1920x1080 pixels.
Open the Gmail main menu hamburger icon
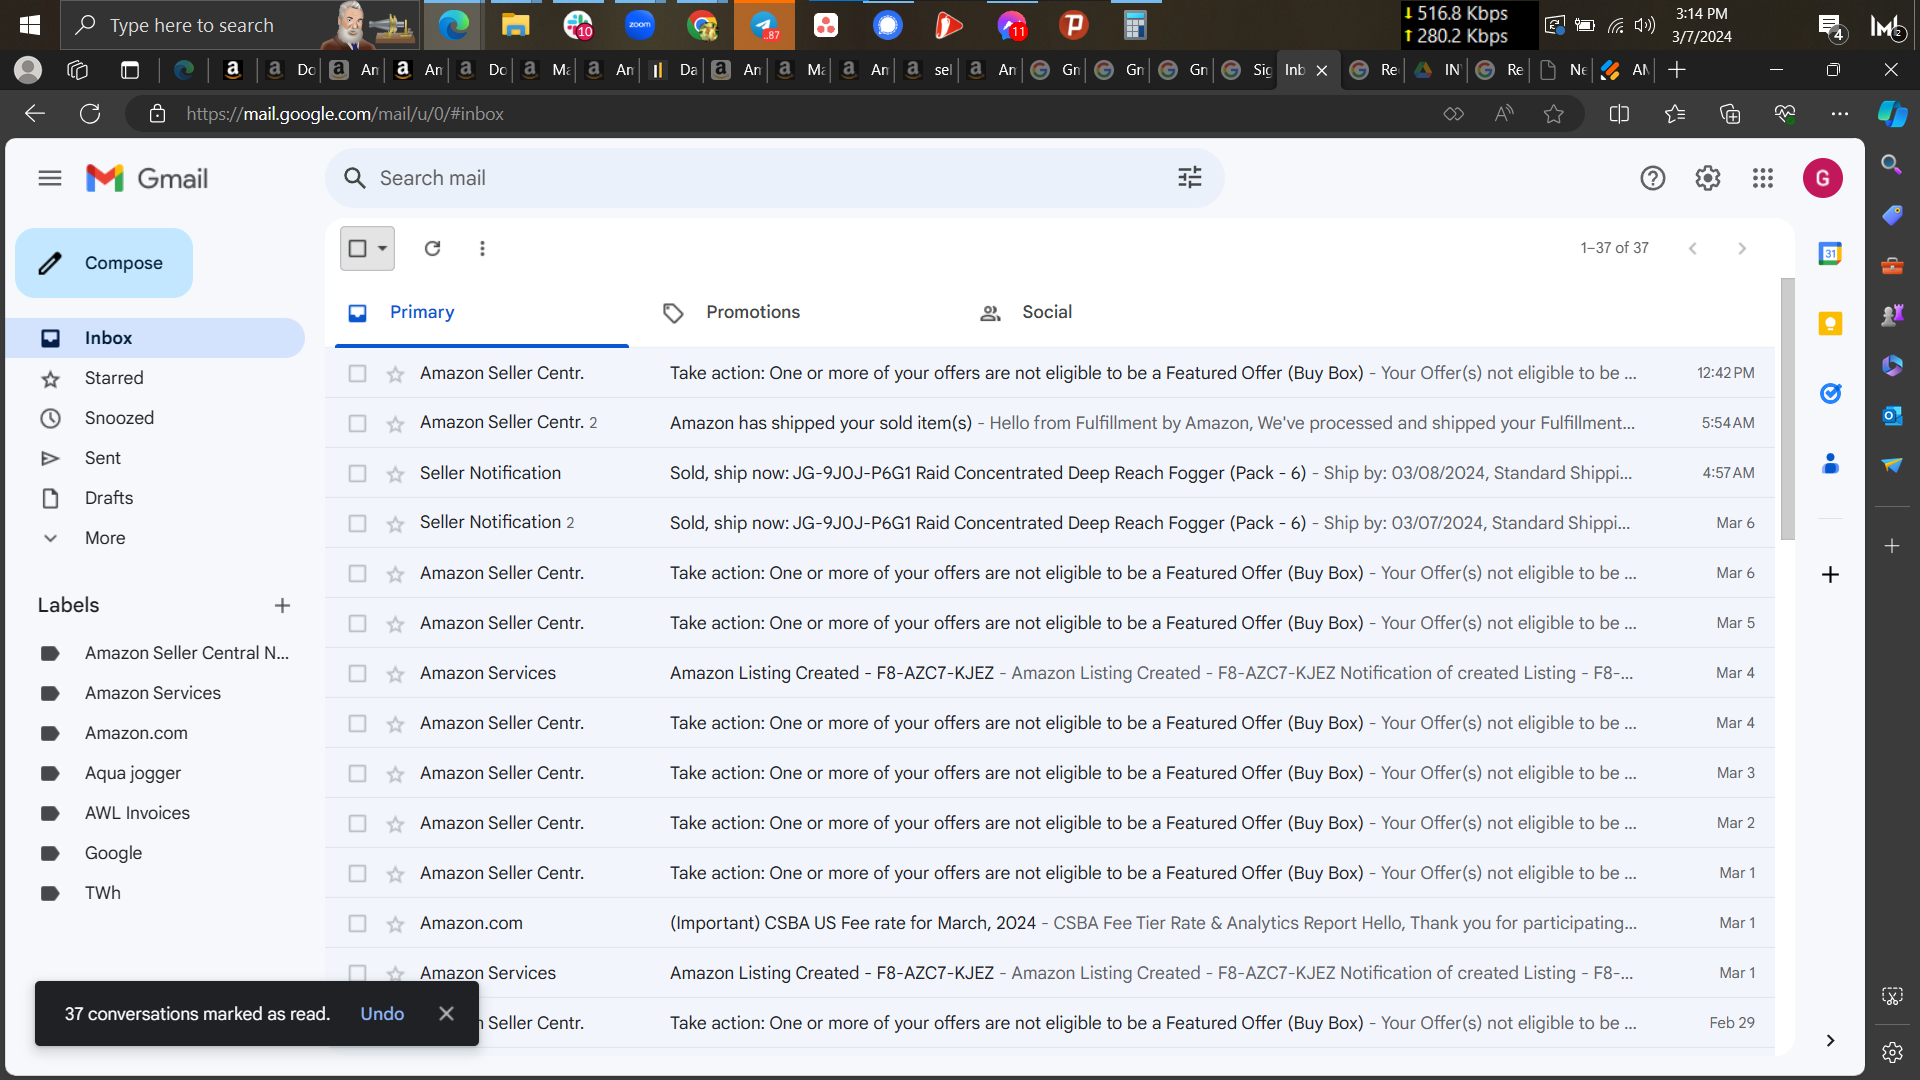click(50, 178)
